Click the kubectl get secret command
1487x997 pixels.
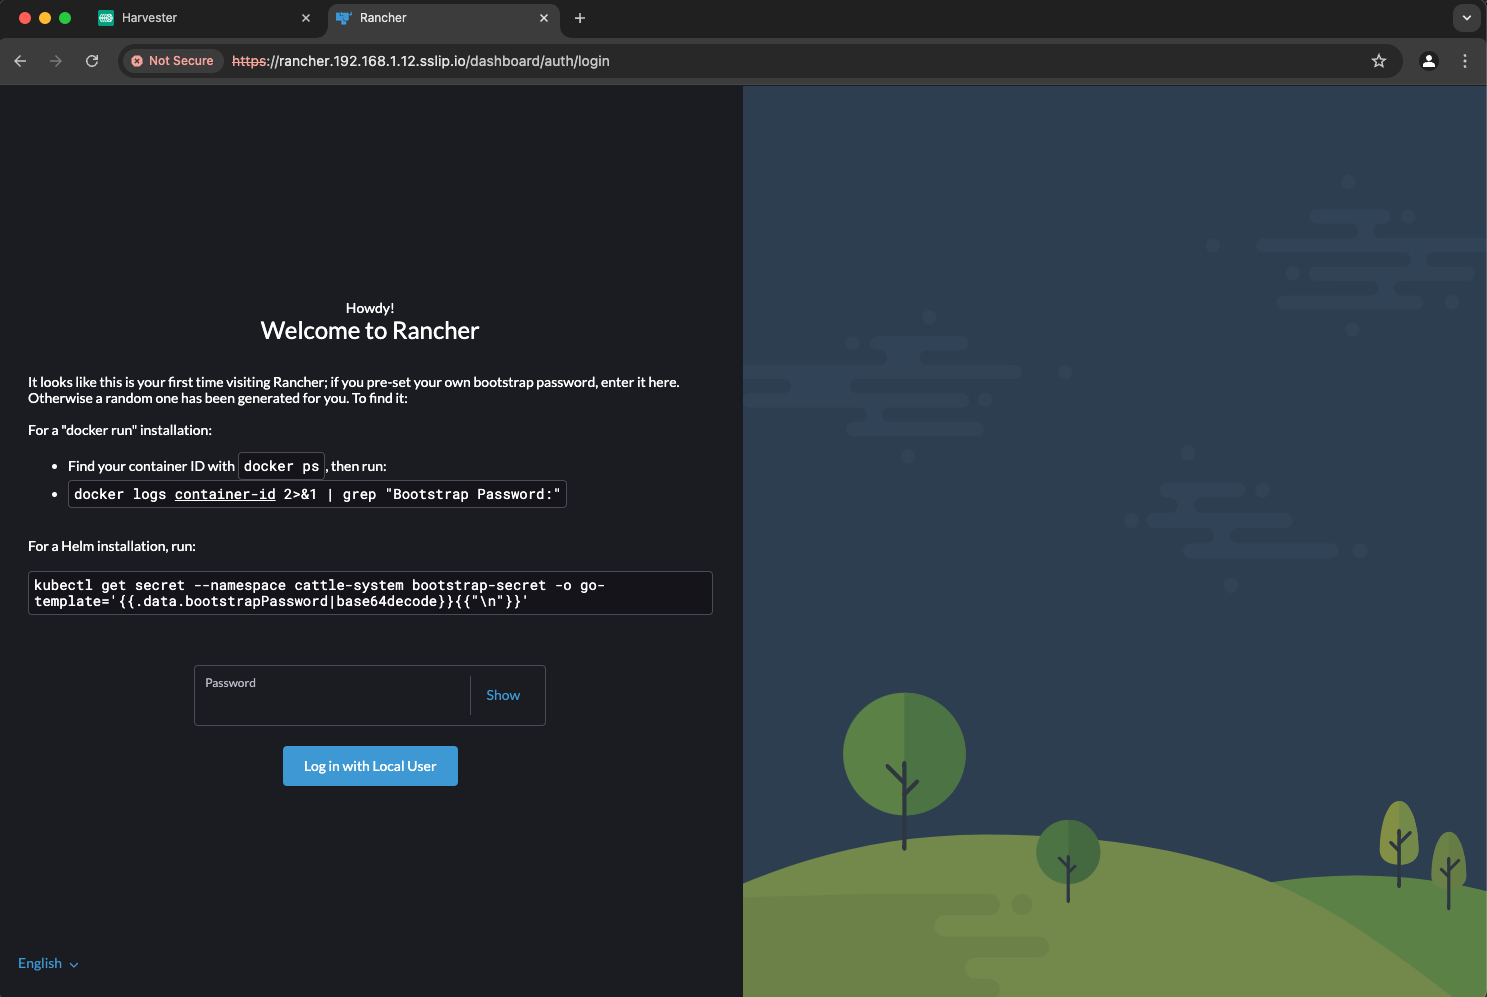(370, 593)
